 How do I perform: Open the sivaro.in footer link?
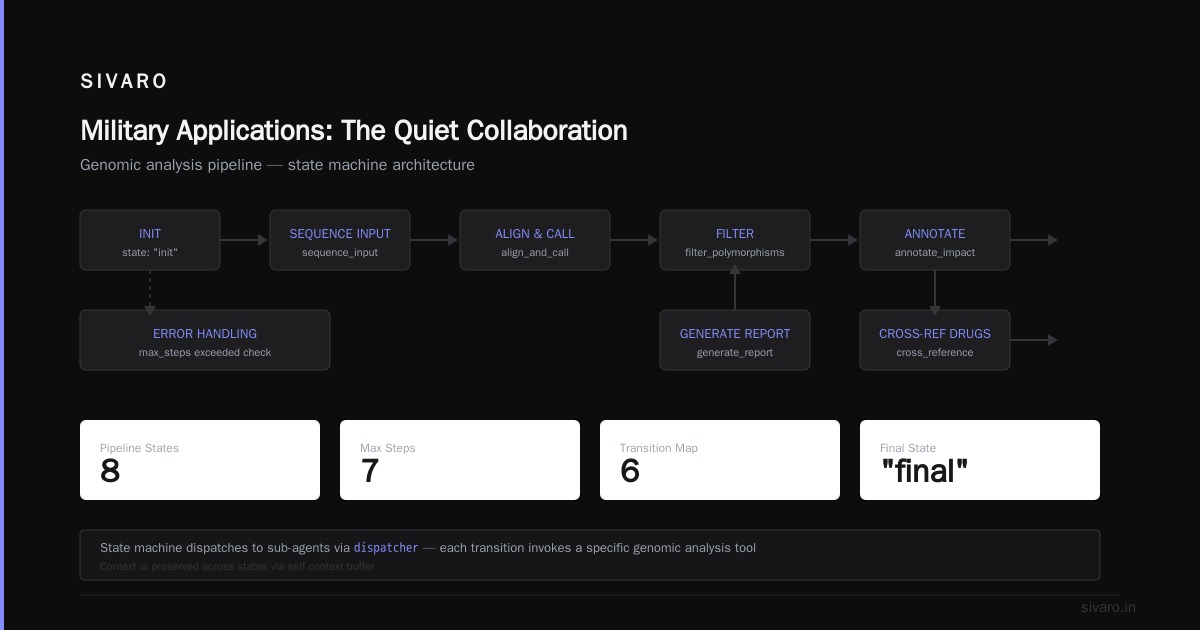[x=1108, y=607]
